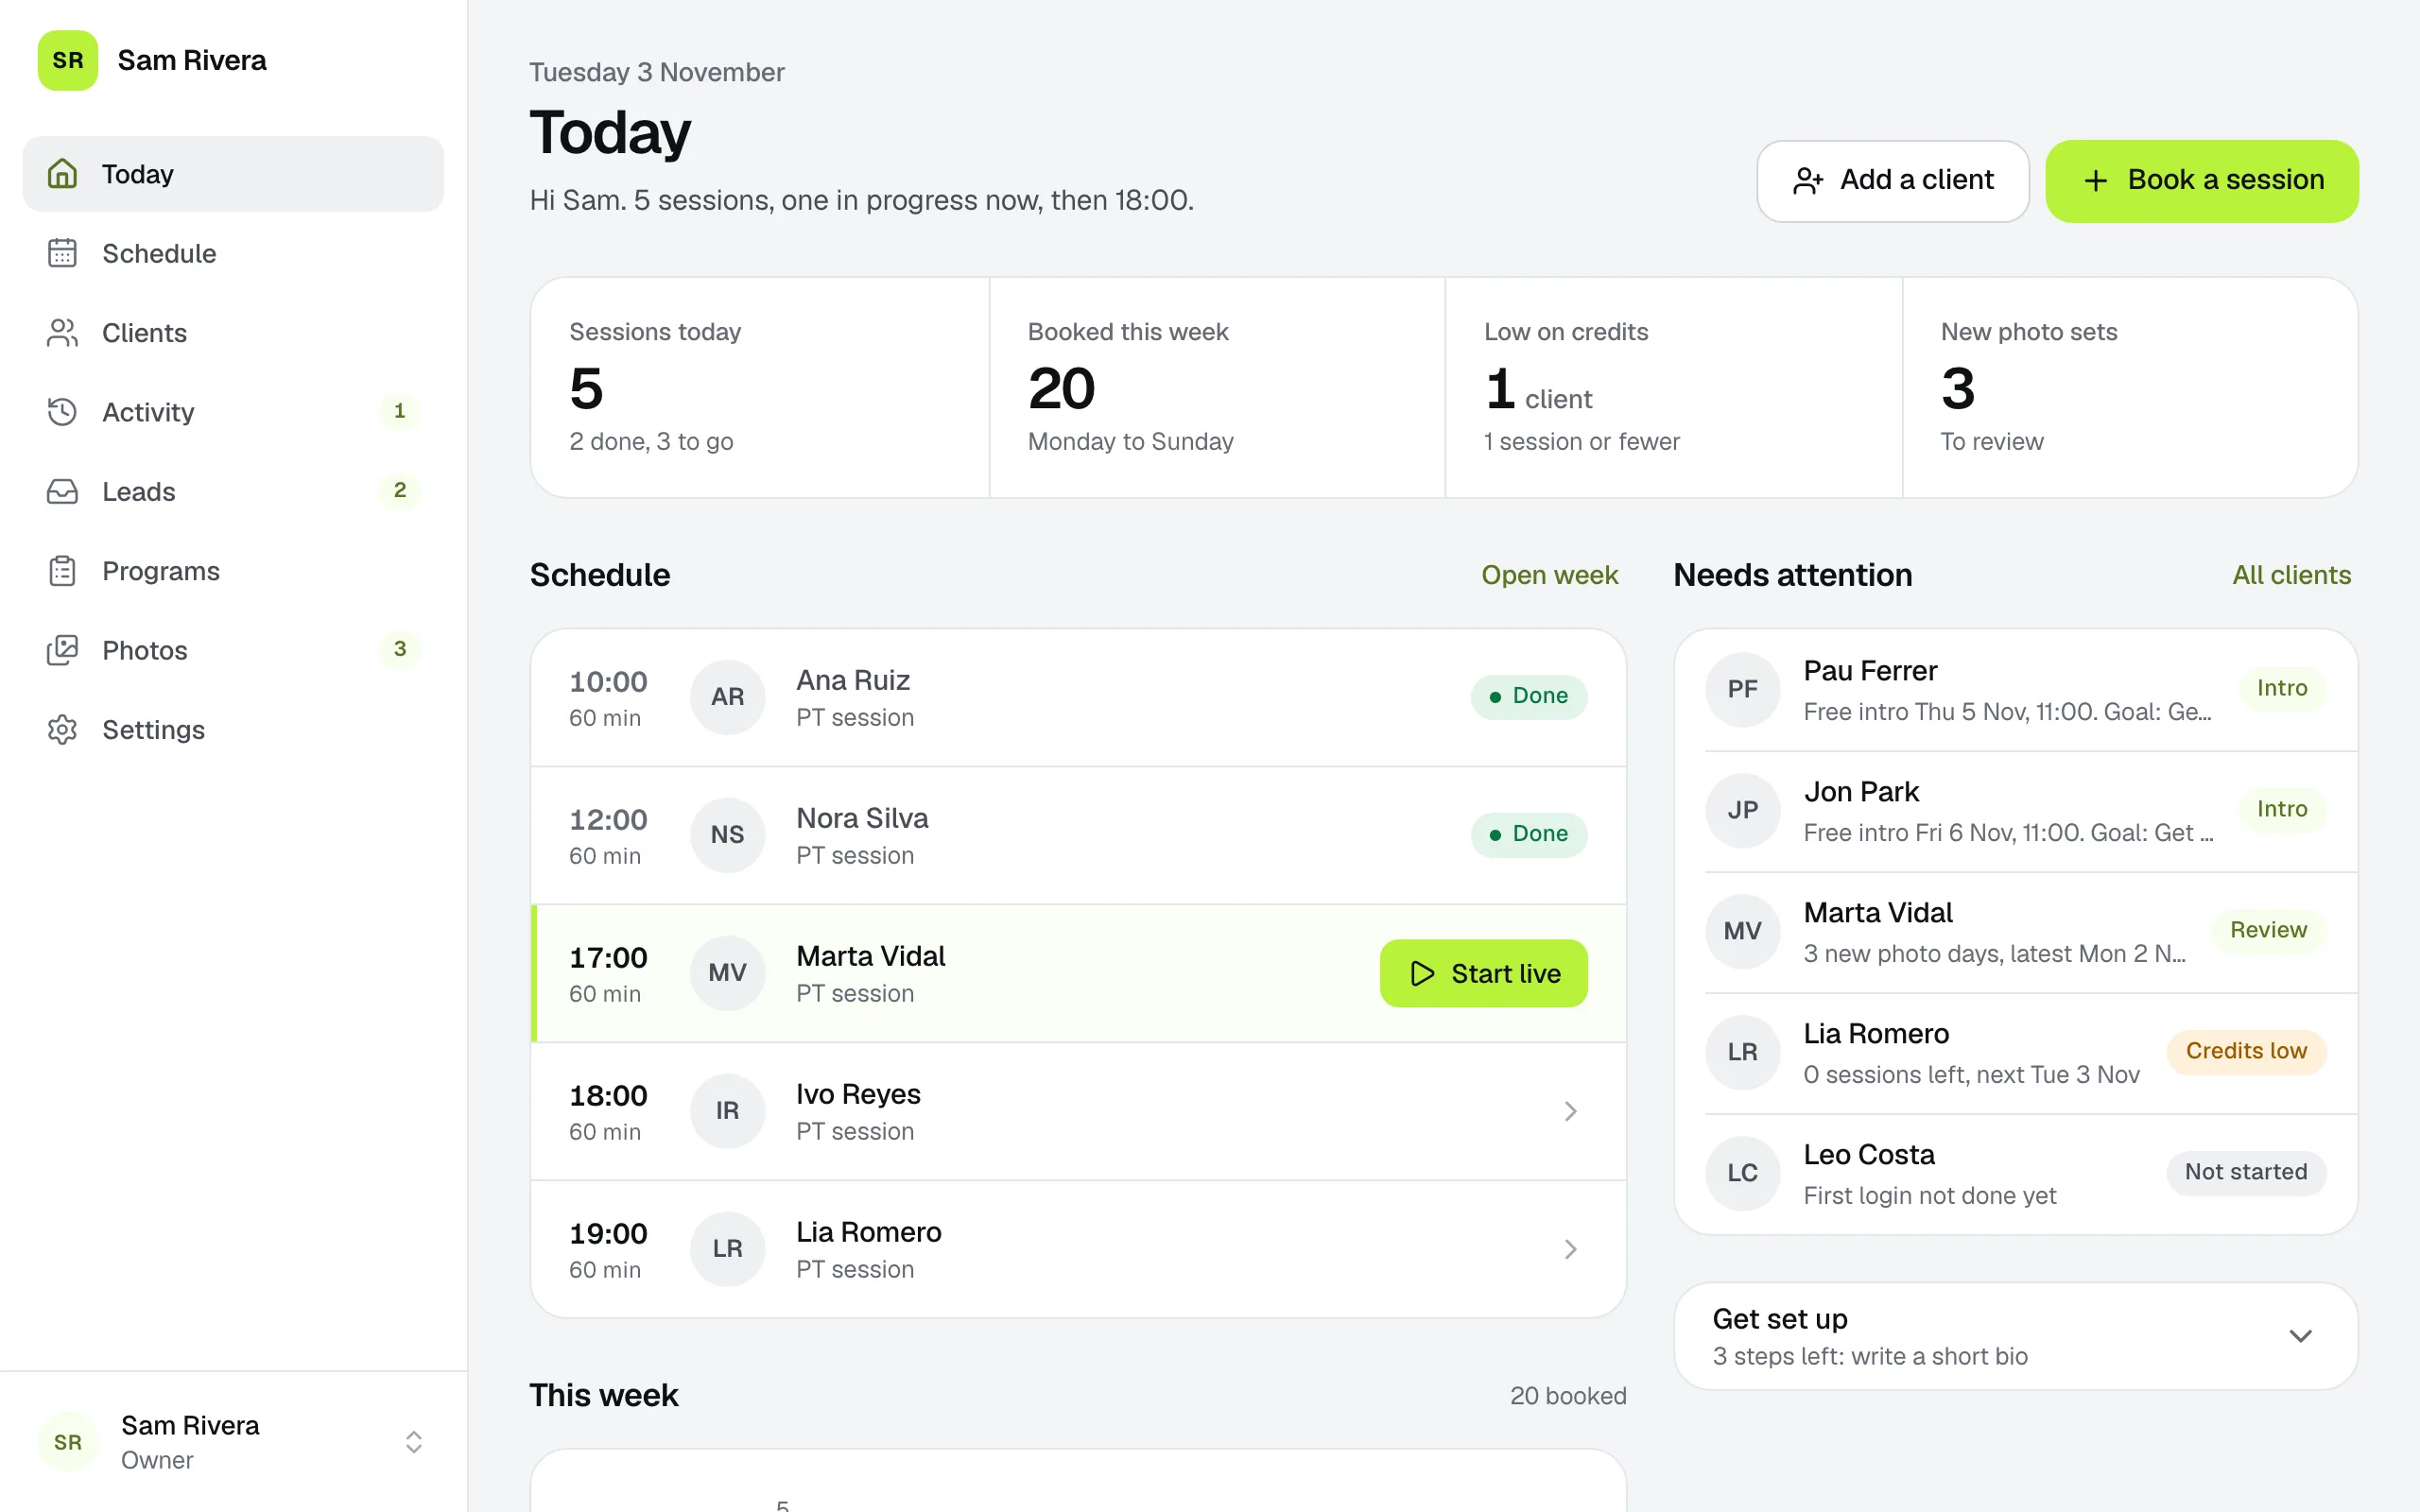This screenshot has height=1512, width=2420.
Task: Click the play icon in Start live
Action: (1422, 973)
